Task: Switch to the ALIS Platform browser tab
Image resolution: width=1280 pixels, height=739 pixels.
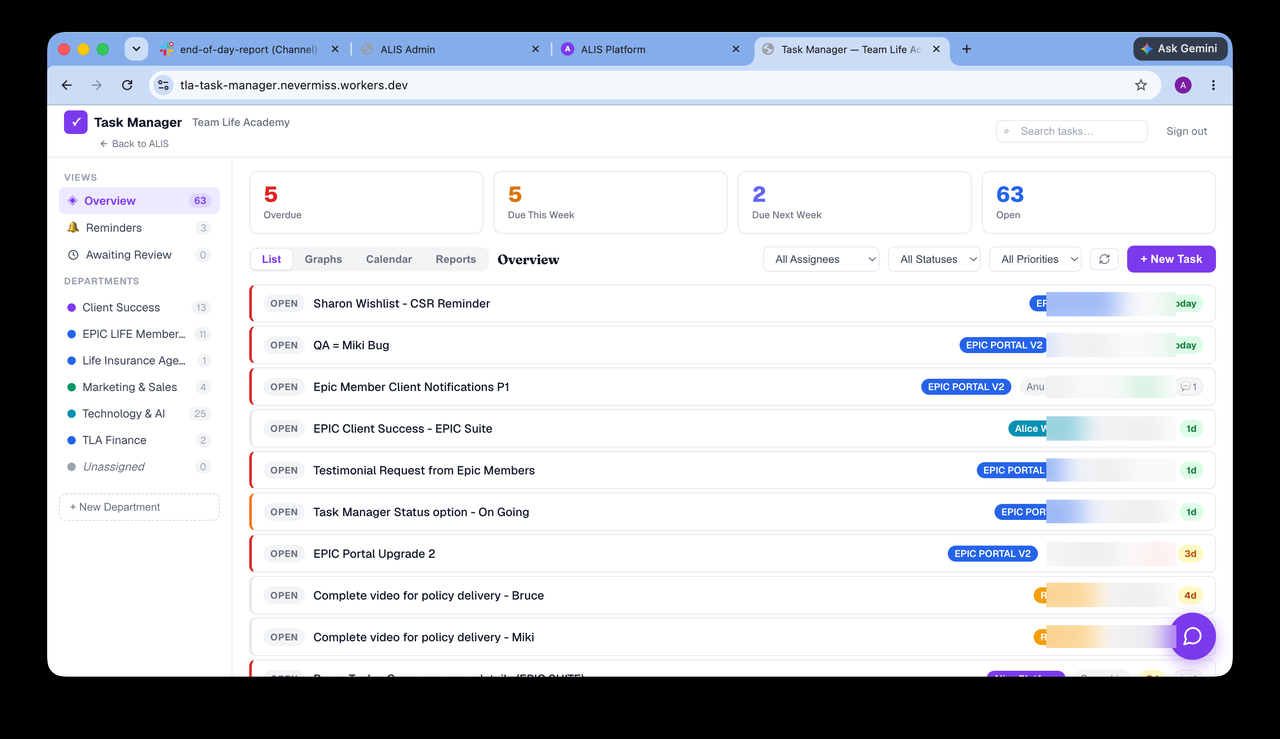Action: coord(651,49)
